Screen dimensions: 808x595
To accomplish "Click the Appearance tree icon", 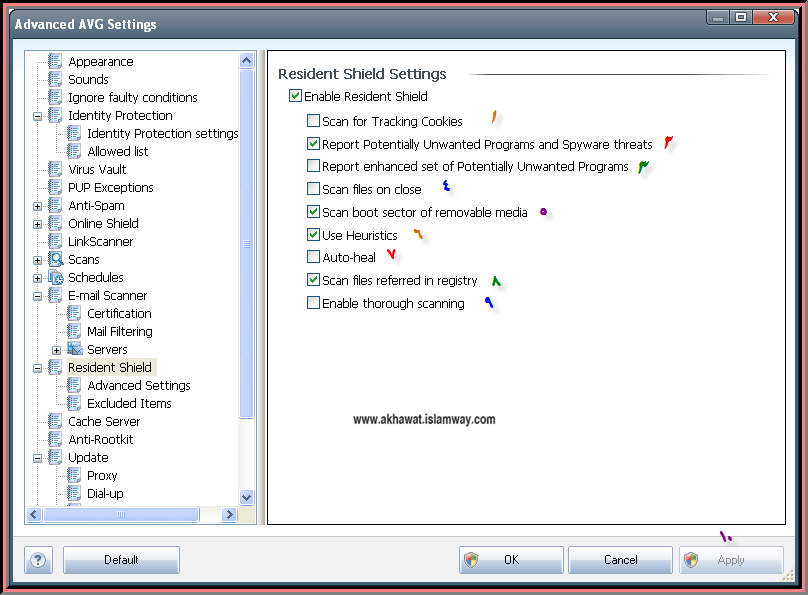I will coord(55,61).
